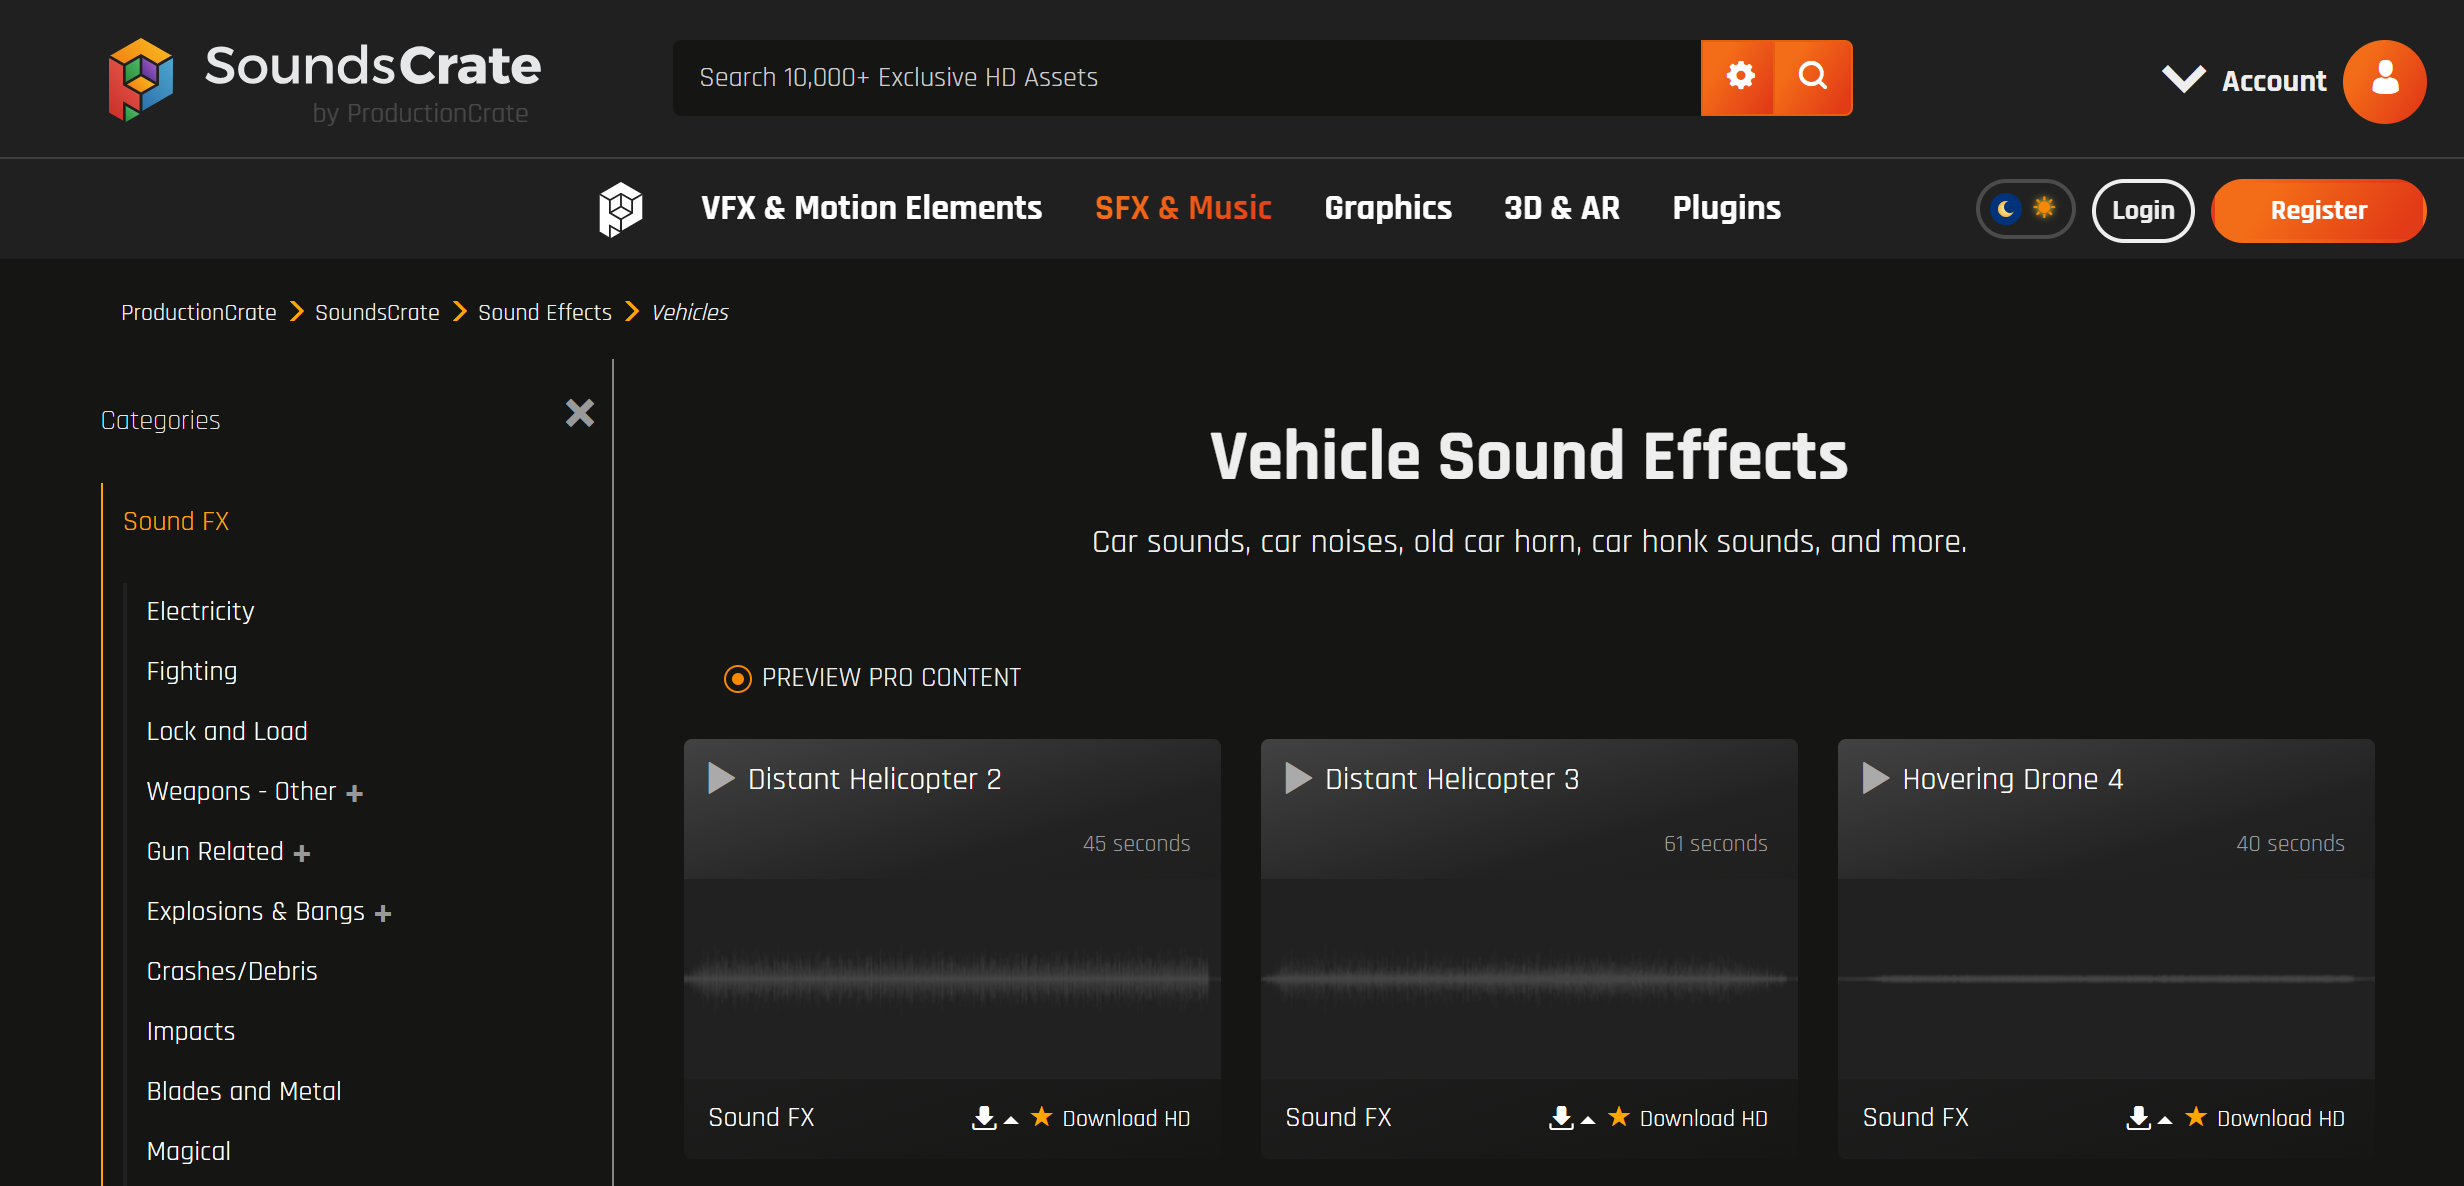Click Download HD on Distant Helicopter 3
Viewport: 2464px width, 1186px height.
[1703, 1118]
